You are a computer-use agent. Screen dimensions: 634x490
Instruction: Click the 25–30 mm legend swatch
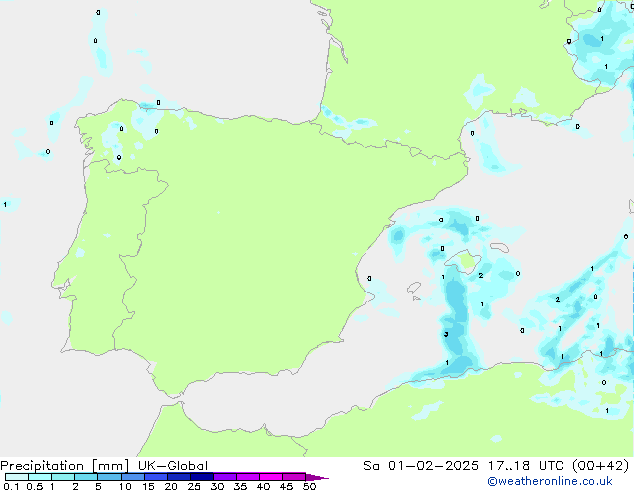[x=201, y=477]
